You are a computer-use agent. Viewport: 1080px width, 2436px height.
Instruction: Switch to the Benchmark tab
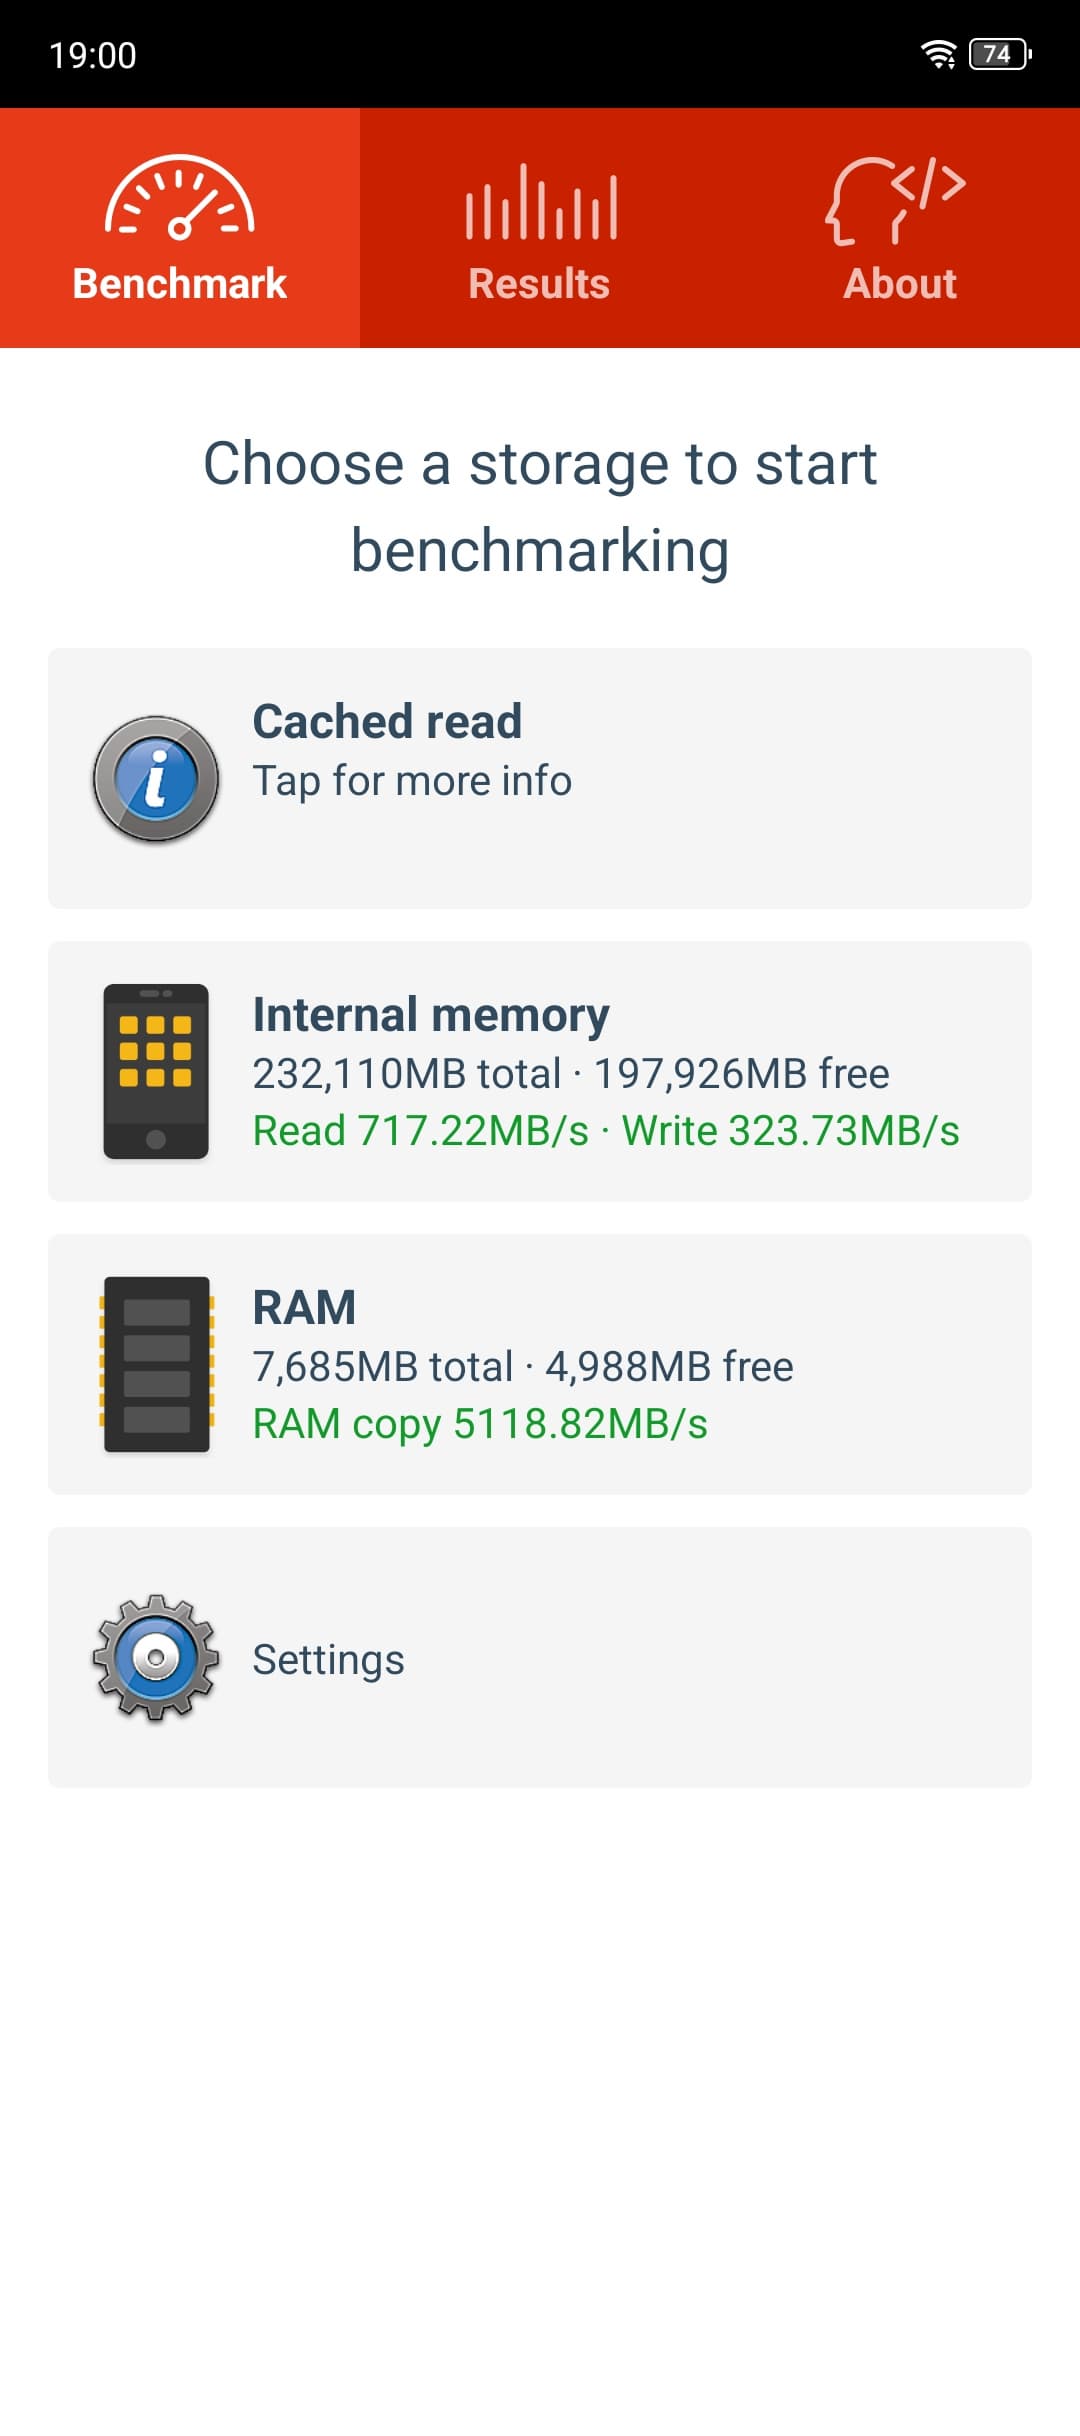click(180, 284)
